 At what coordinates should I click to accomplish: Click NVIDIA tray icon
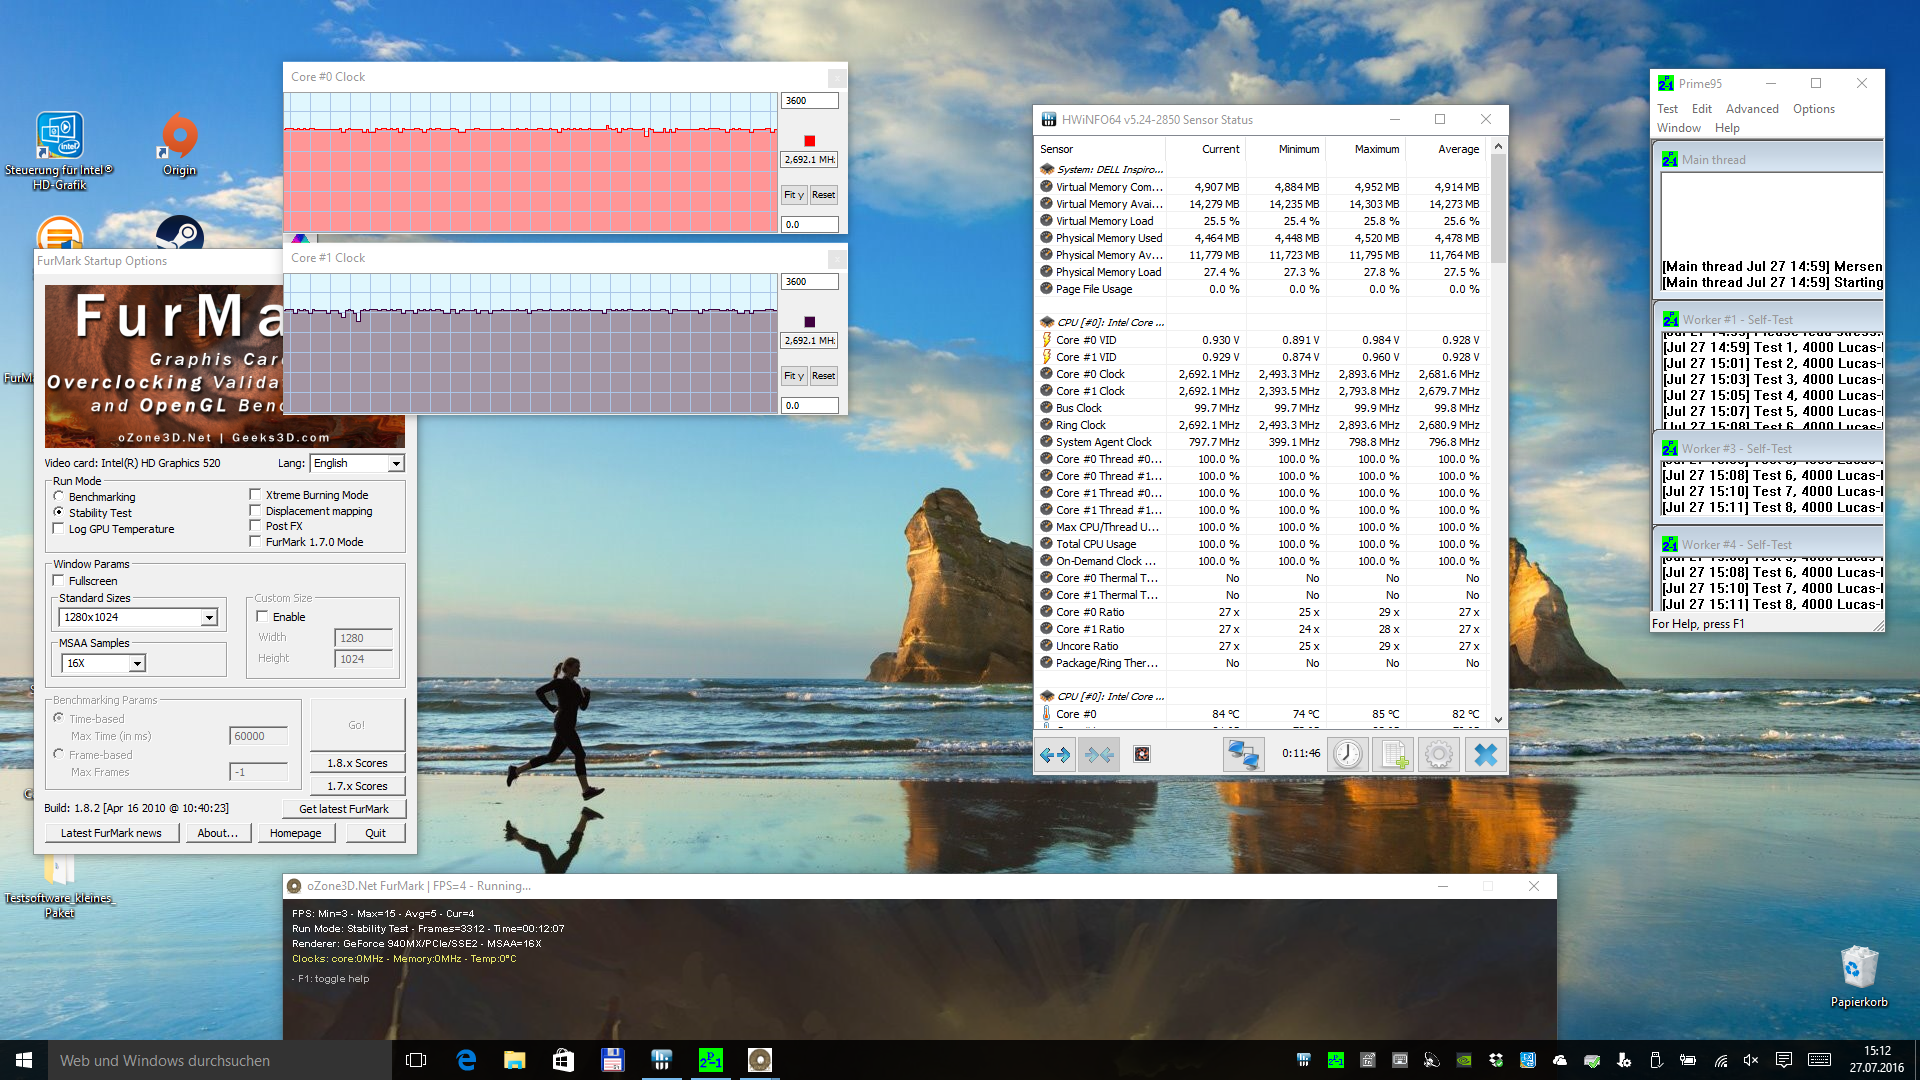(x=1463, y=1060)
